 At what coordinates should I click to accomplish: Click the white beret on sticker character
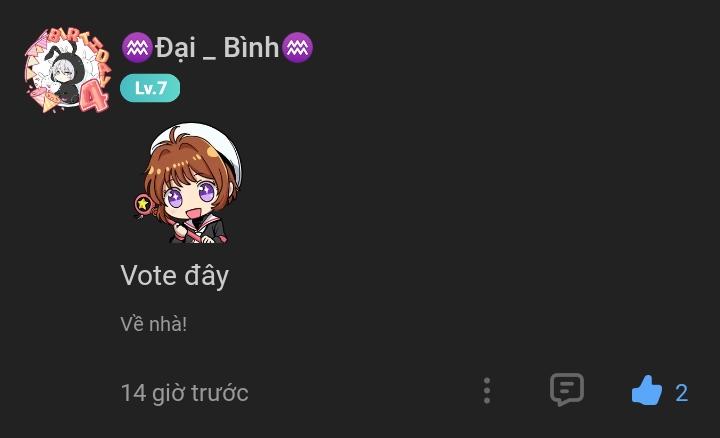(x=202, y=142)
